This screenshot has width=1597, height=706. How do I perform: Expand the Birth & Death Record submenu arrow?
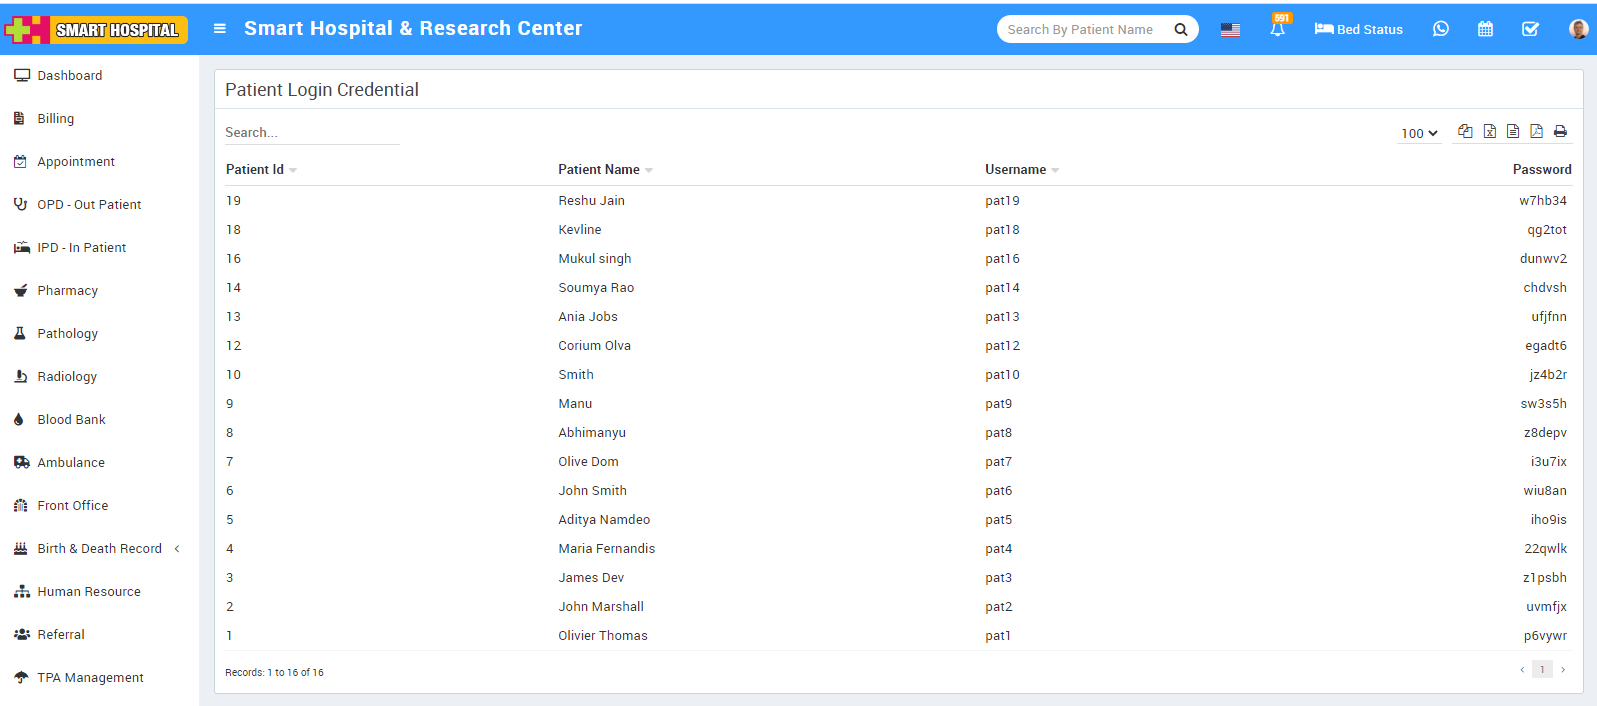click(x=177, y=549)
